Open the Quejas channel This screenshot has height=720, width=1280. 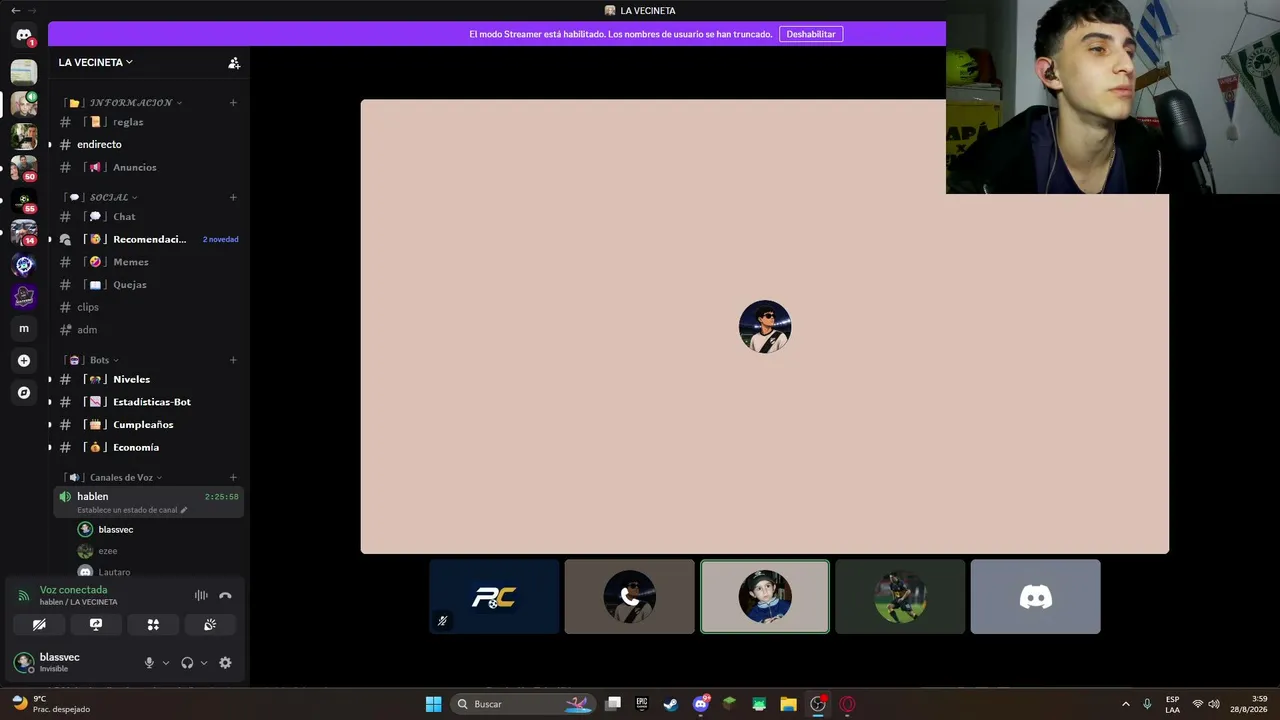coord(148,285)
